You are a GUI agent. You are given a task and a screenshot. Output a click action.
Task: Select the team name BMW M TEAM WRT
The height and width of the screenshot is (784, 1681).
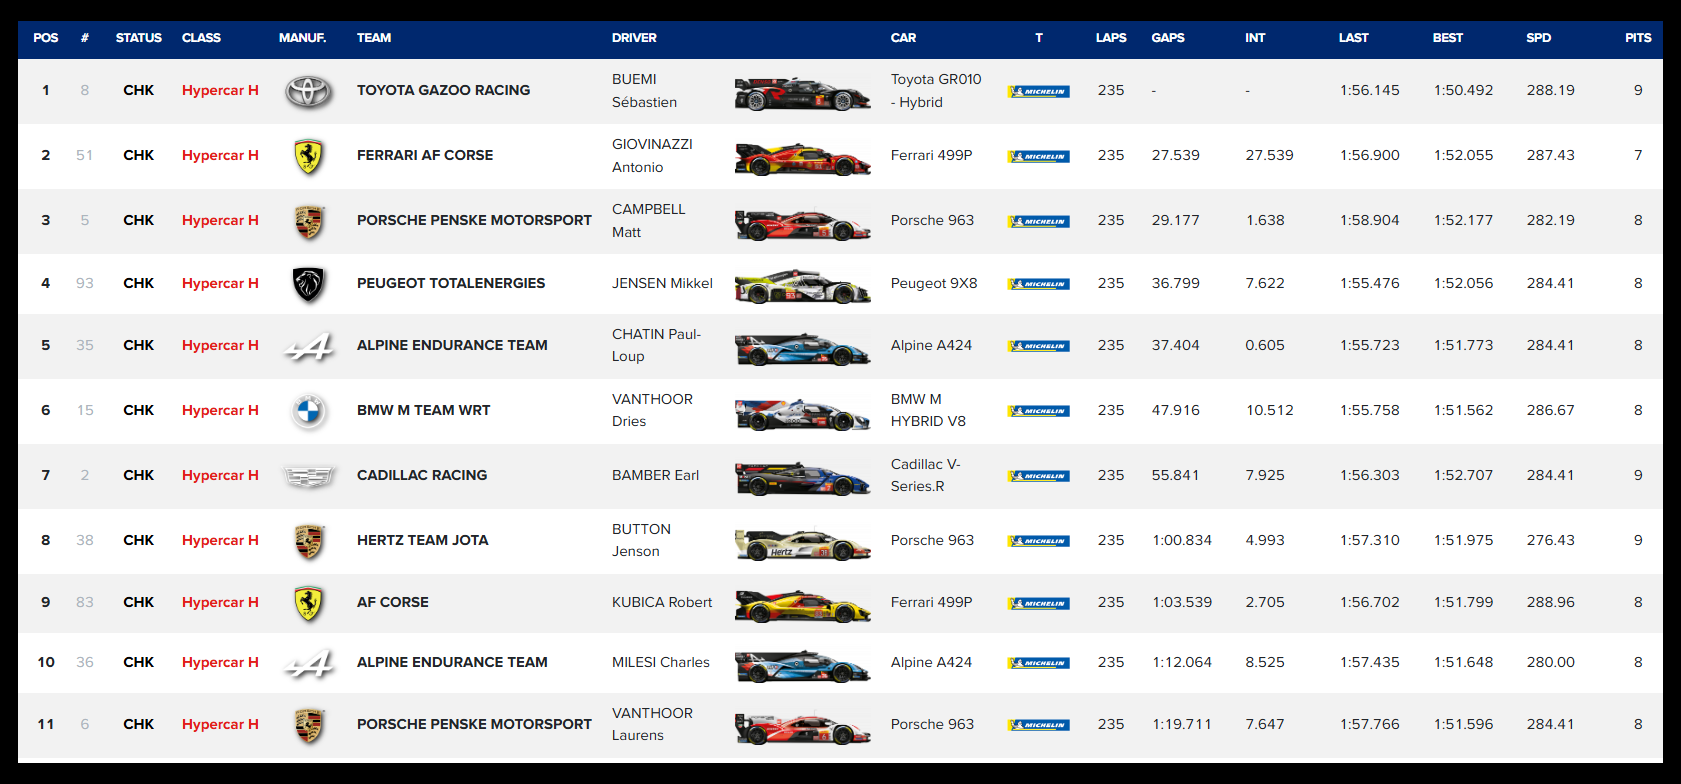pyautogui.click(x=424, y=411)
